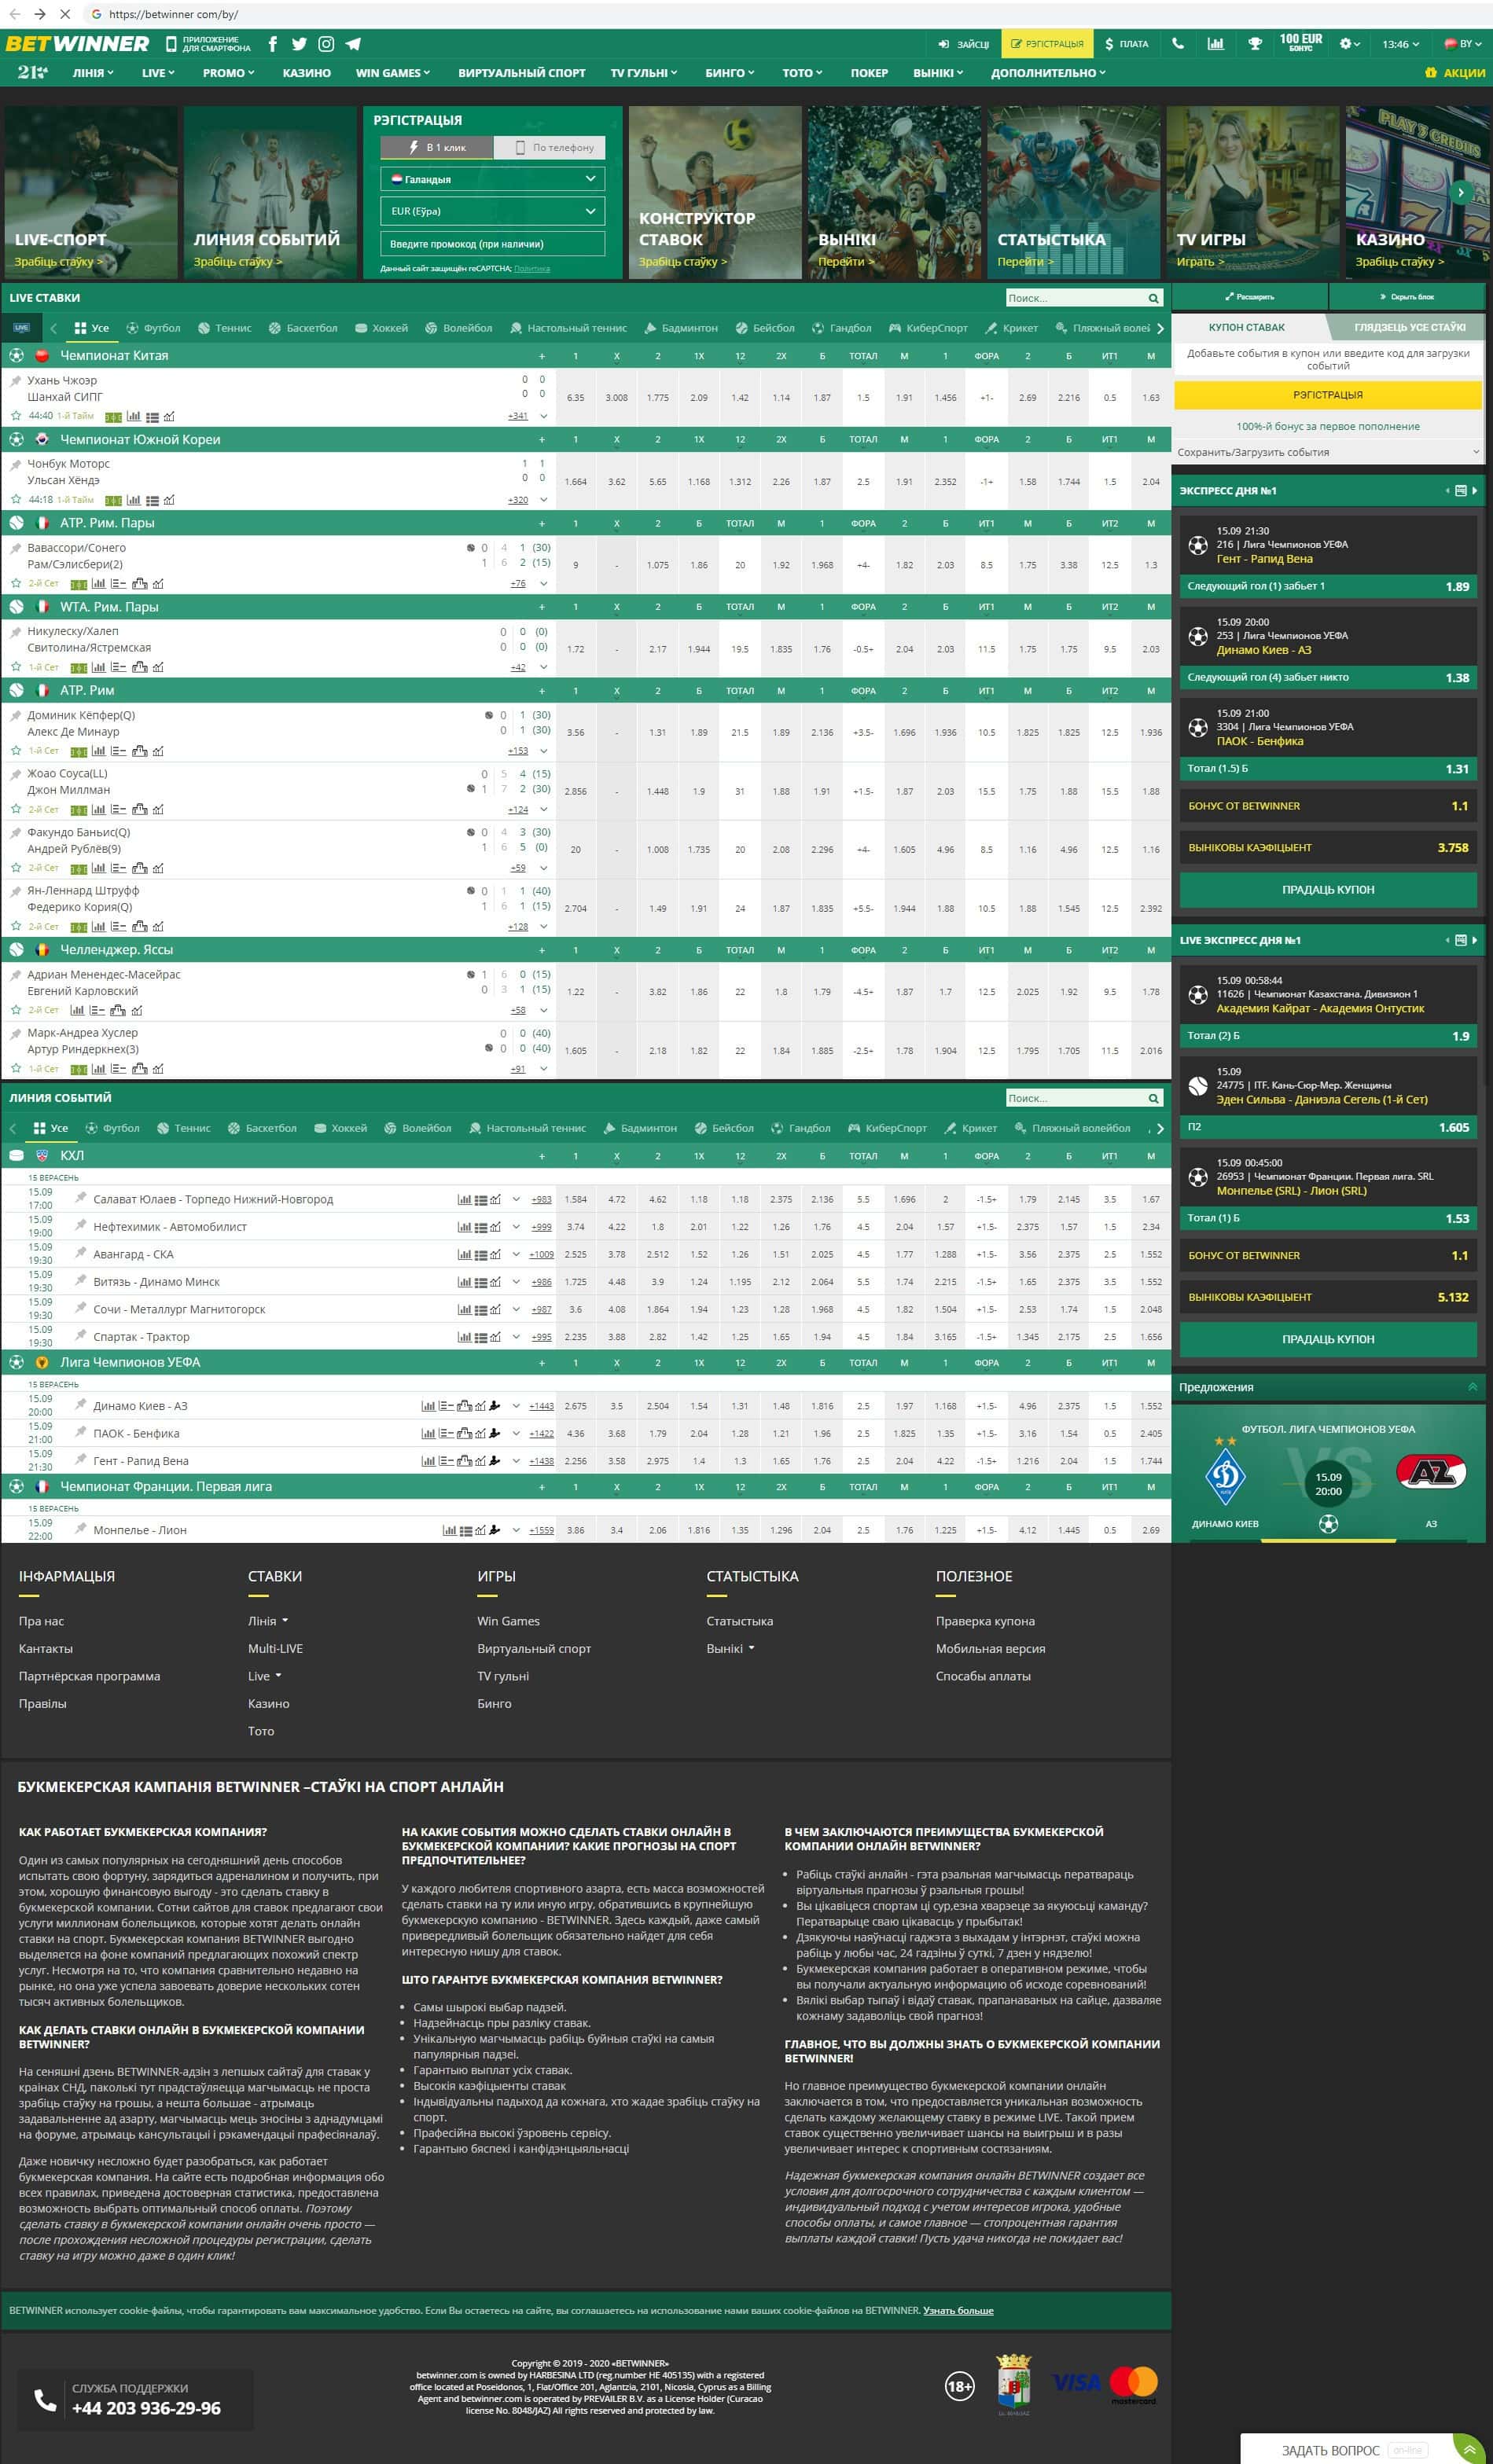The image size is (1493, 2464).
Task: Open statistics bar-chart icon in top bar
Action: click(1215, 44)
